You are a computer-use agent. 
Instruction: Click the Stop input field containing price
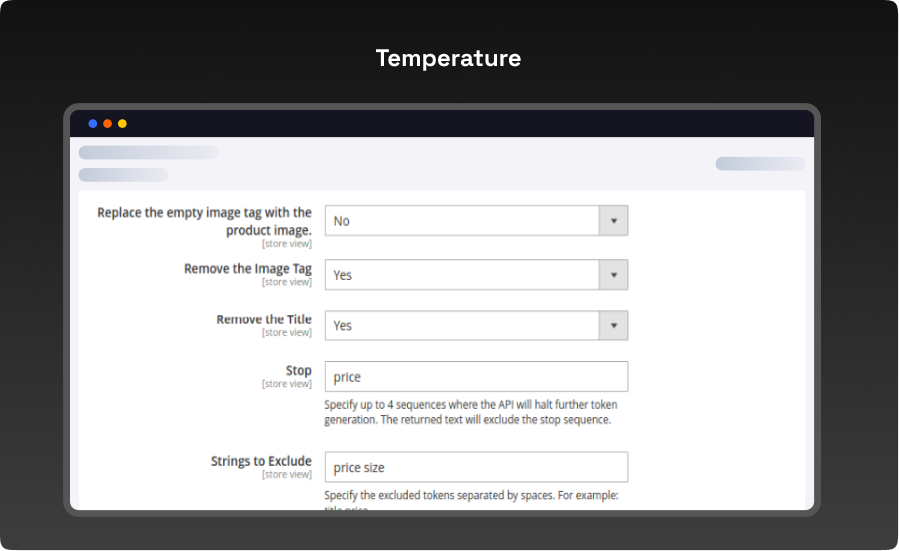pyautogui.click(x=476, y=377)
